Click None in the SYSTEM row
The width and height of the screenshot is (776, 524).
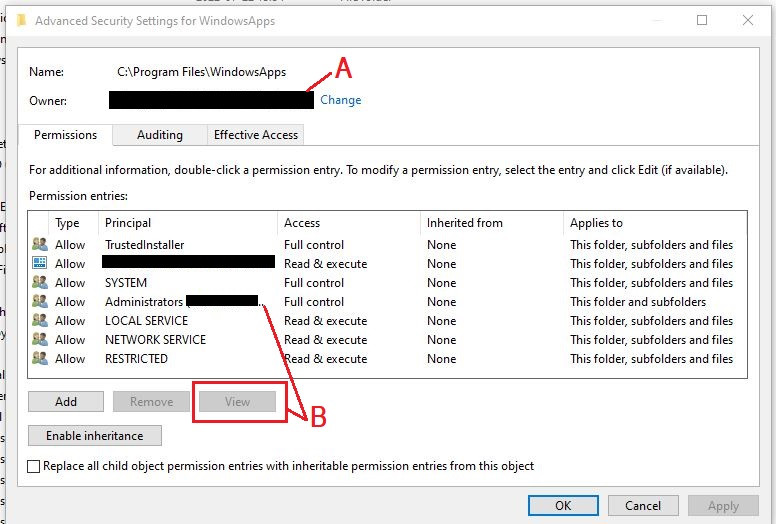[441, 283]
